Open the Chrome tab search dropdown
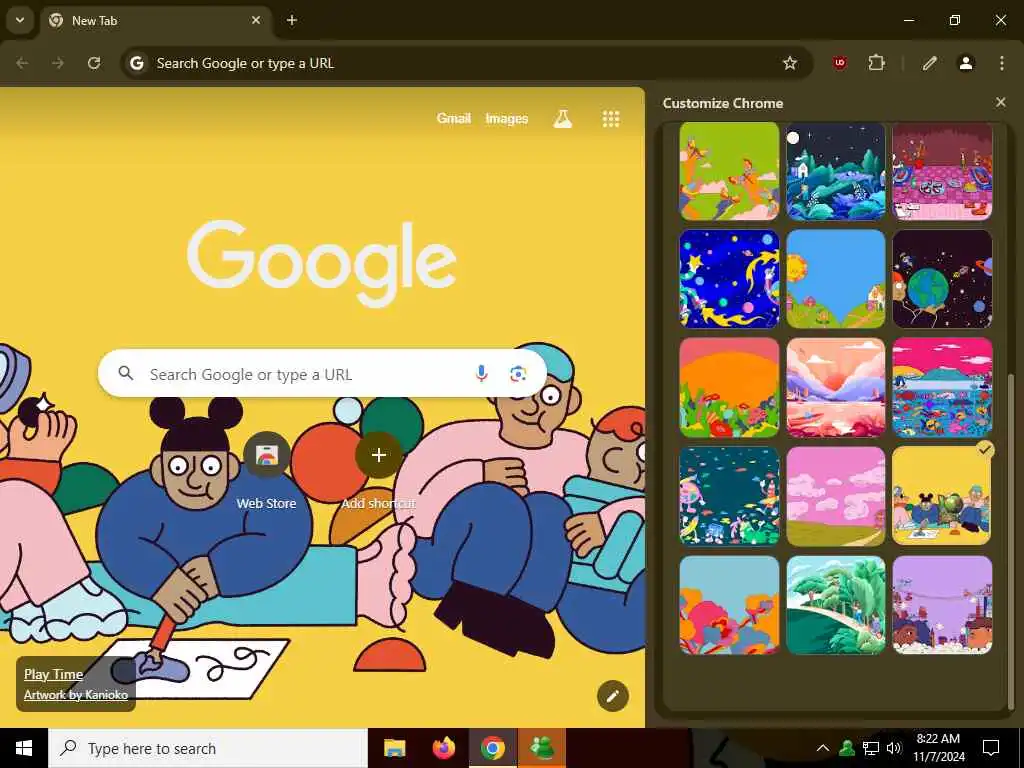The image size is (1024, 768). point(20,20)
